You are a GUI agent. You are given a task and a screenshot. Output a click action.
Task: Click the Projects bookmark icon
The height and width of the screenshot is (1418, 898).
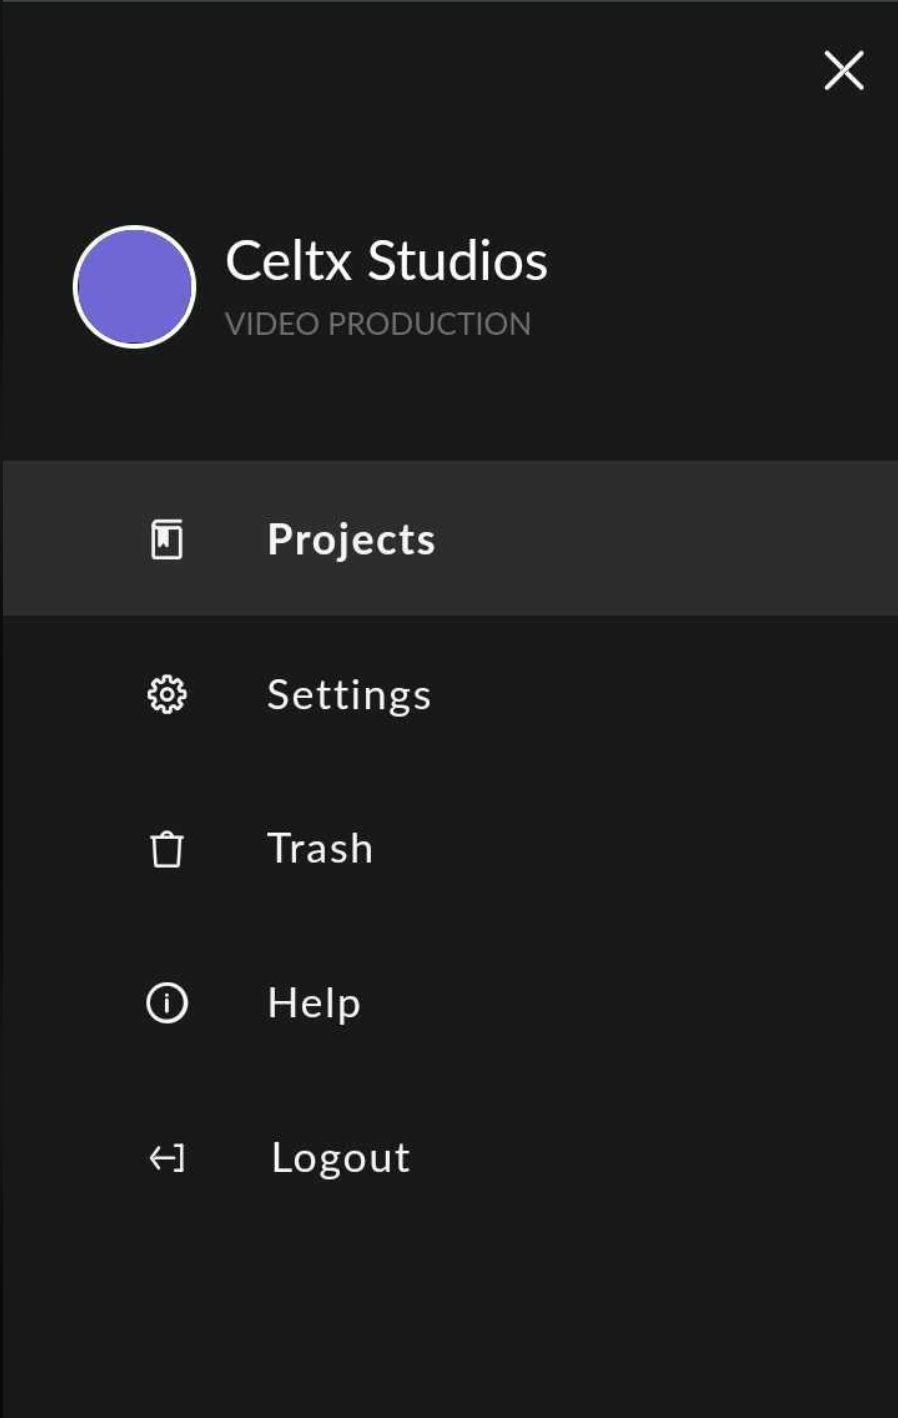[x=167, y=539]
